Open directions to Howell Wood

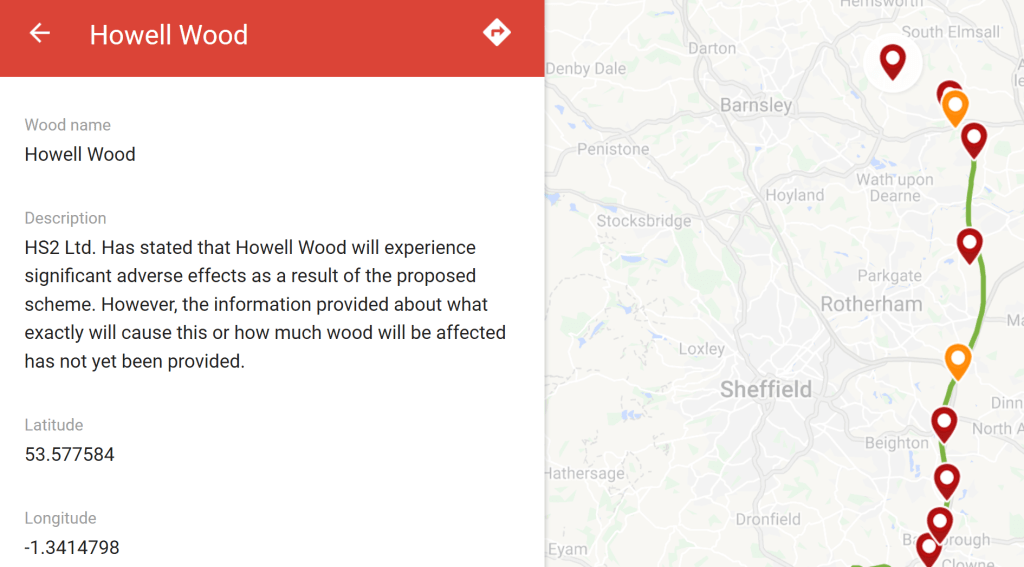496,33
